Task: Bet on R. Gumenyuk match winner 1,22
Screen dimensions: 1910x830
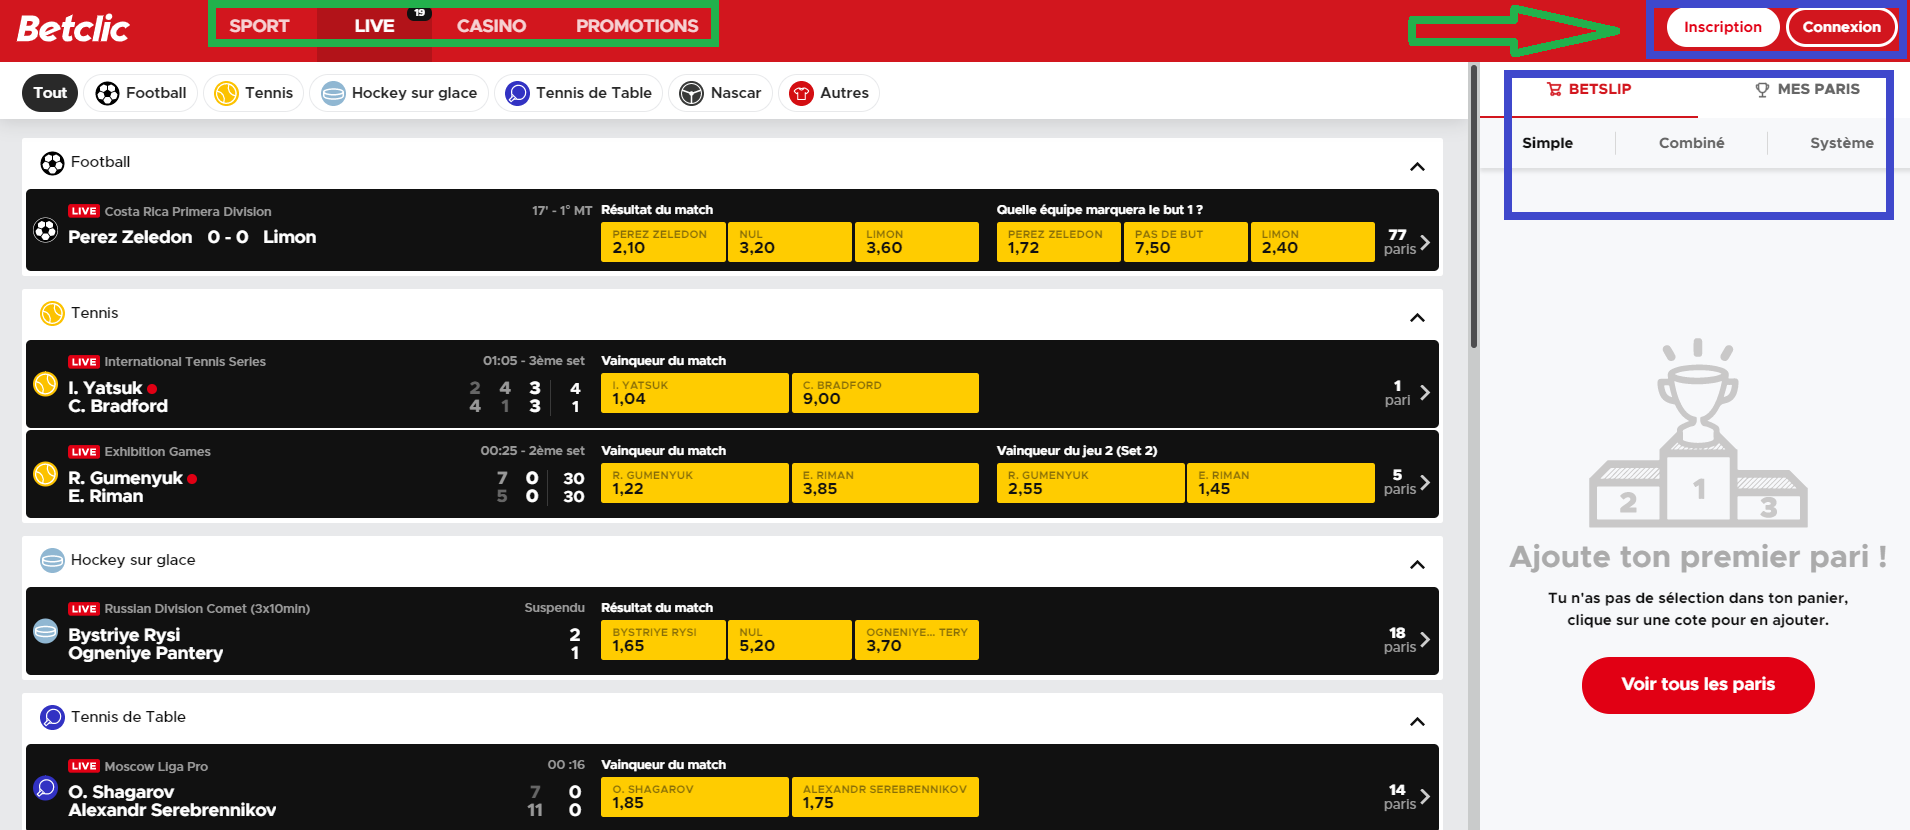Action: click(x=694, y=483)
